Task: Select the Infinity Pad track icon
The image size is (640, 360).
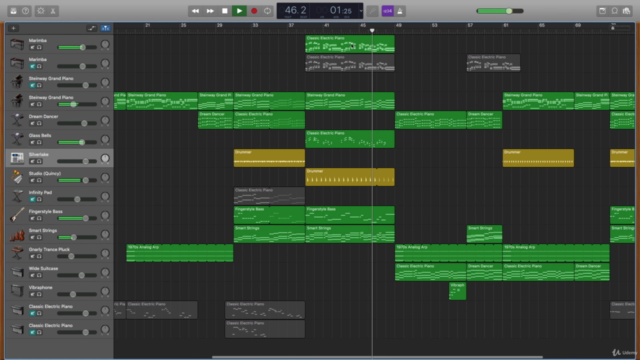Action: coord(17,196)
